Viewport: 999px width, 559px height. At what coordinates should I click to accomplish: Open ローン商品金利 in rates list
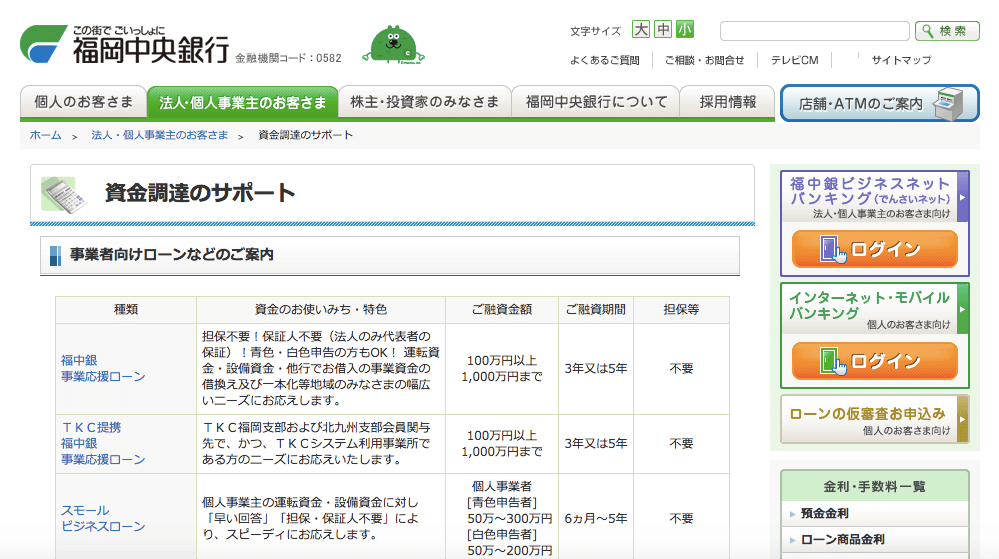point(842,539)
